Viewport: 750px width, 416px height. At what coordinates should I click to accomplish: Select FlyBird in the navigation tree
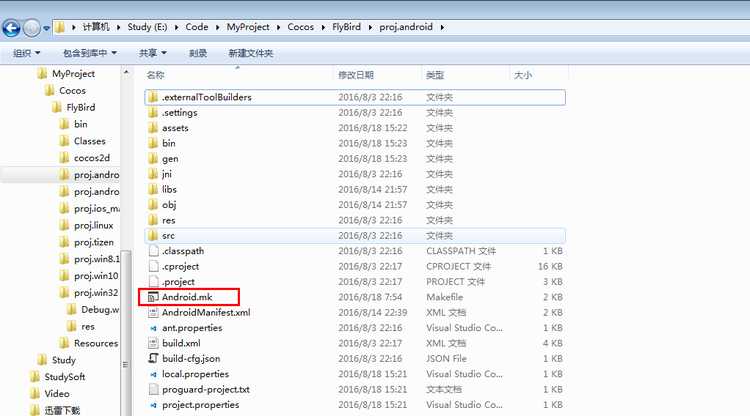(x=81, y=107)
